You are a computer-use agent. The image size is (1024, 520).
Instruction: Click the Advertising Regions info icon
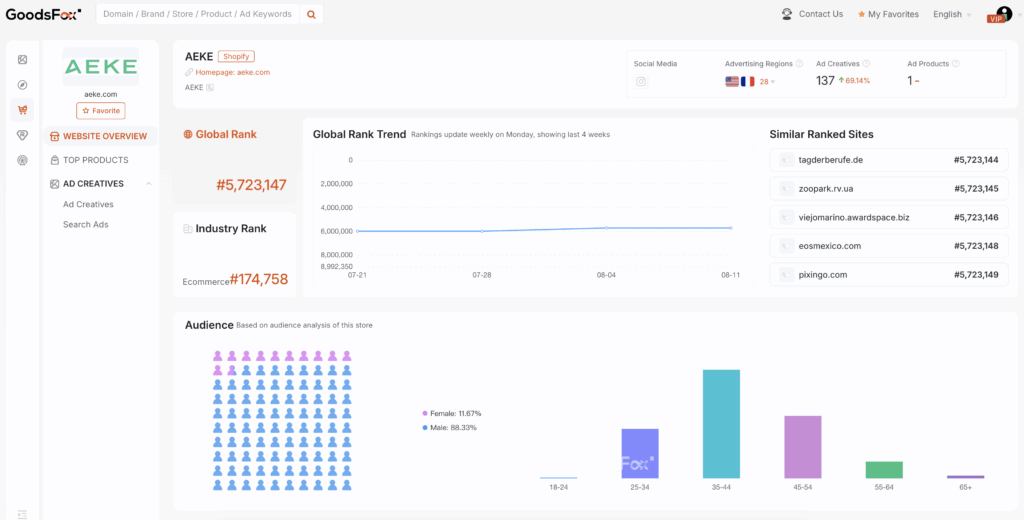[x=799, y=64]
